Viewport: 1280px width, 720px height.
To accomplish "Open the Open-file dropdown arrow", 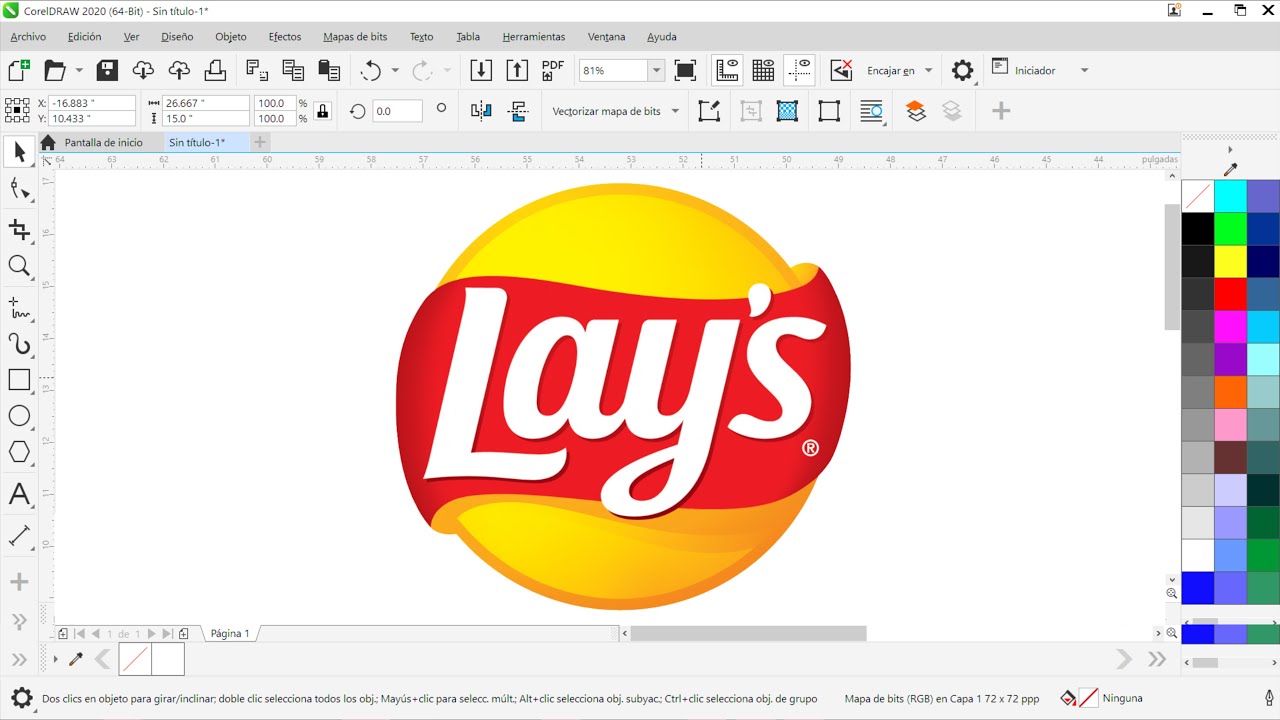I will pos(79,70).
